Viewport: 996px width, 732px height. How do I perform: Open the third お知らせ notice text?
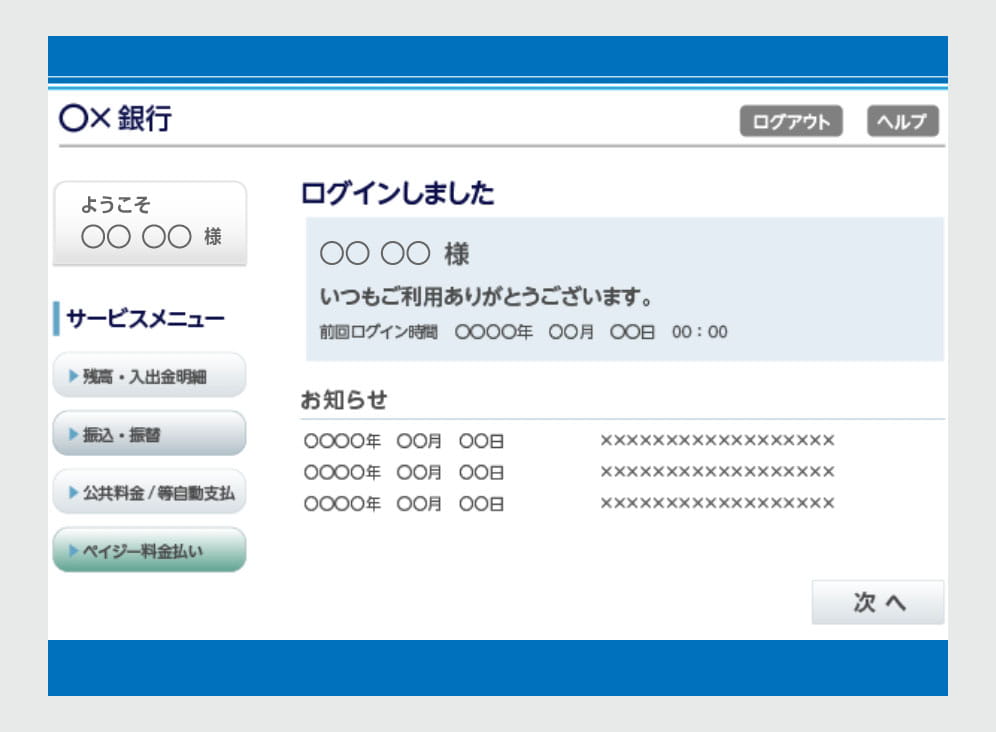tap(716, 503)
